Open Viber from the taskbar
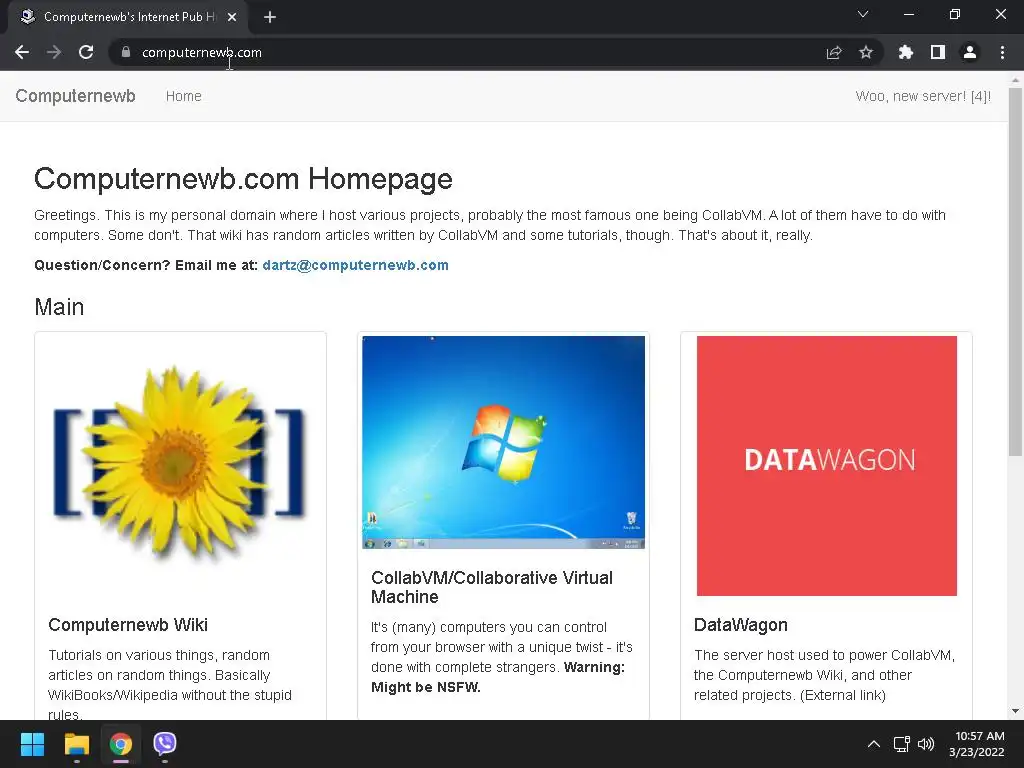 pos(165,744)
